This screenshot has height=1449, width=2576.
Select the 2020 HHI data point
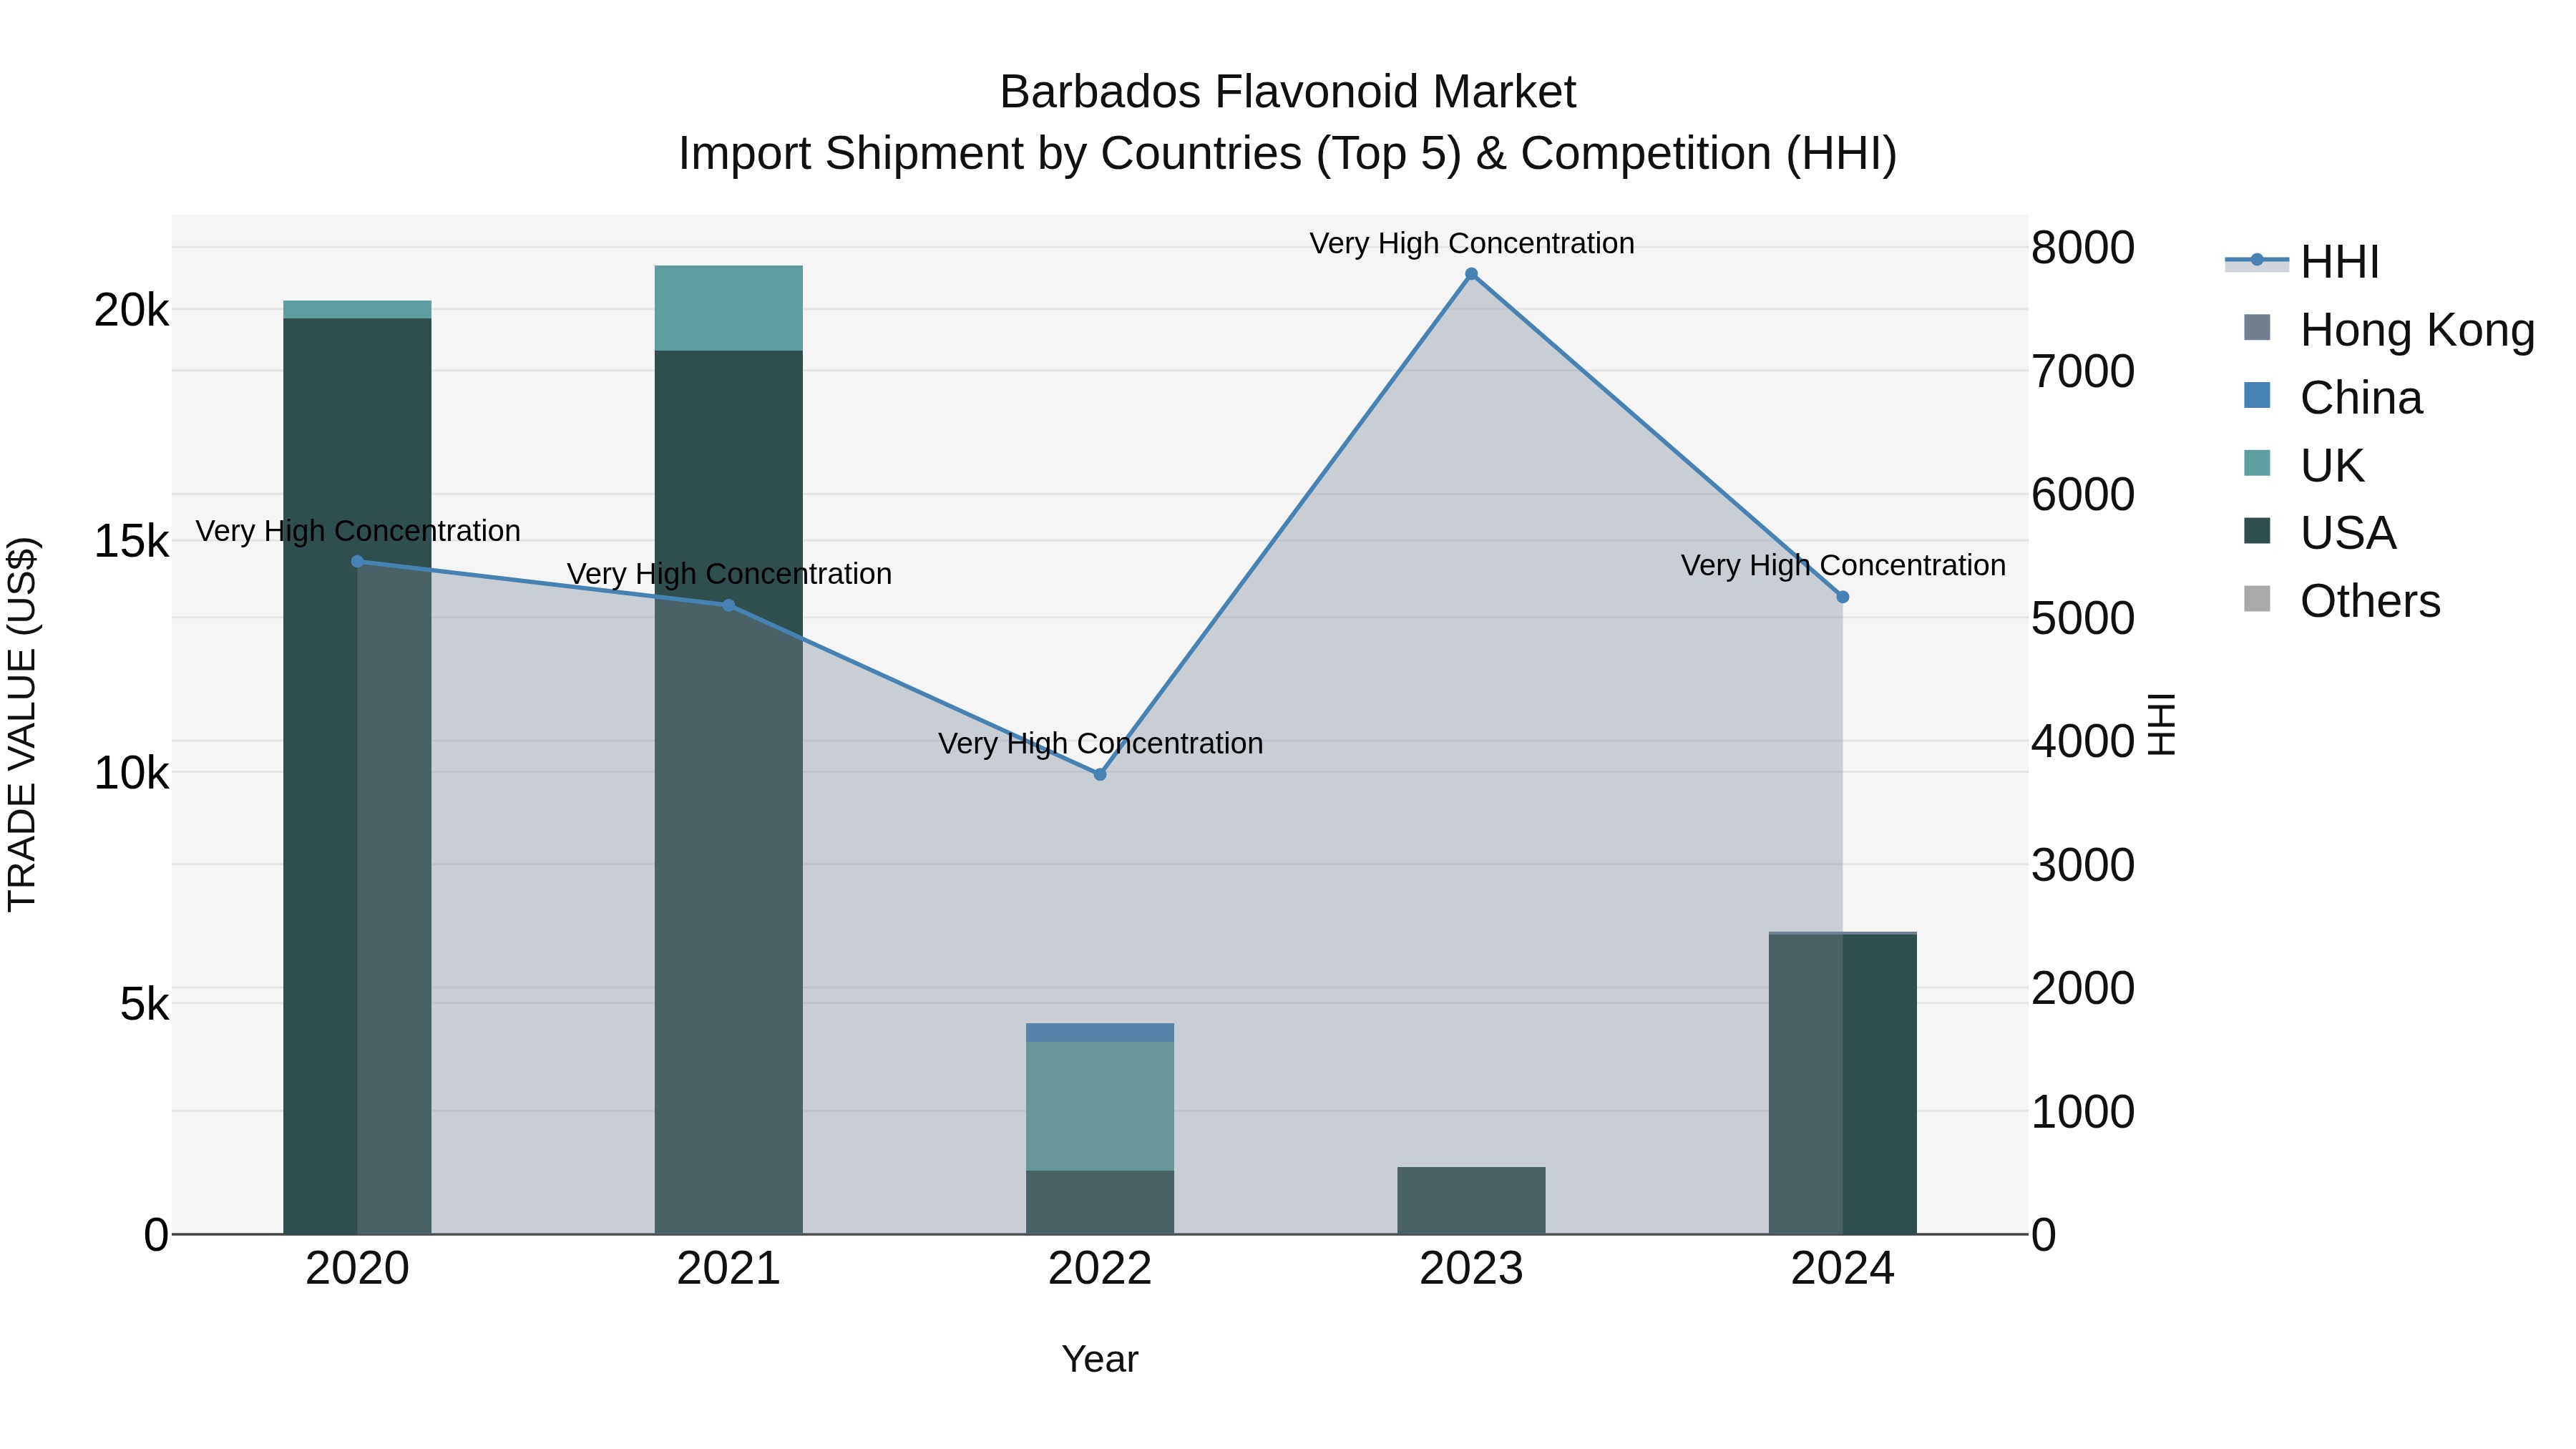pos(357,561)
